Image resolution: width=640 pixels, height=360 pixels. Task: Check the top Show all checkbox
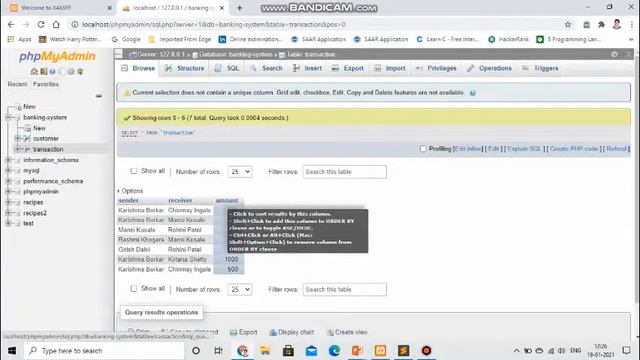coord(133,171)
